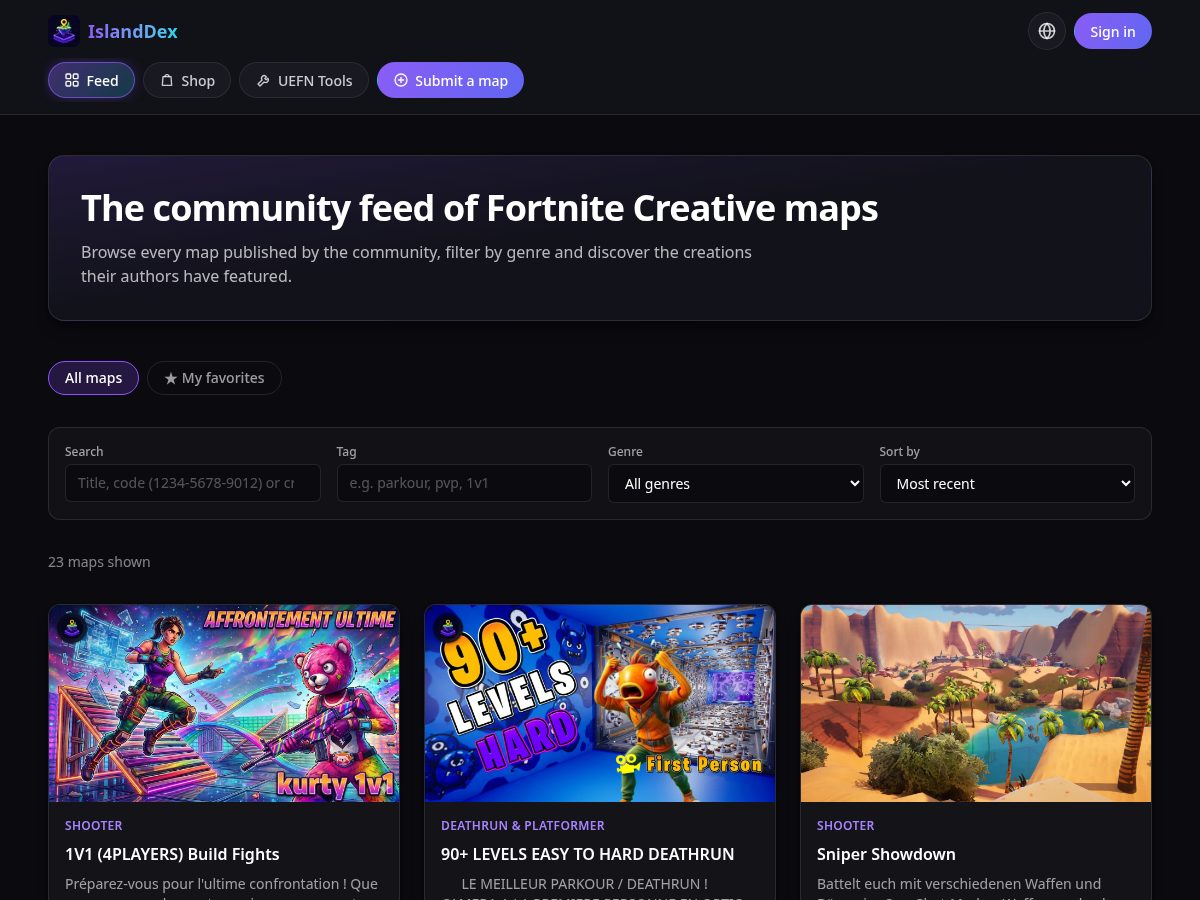
Task: Focus the Tag input field
Action: tap(464, 483)
